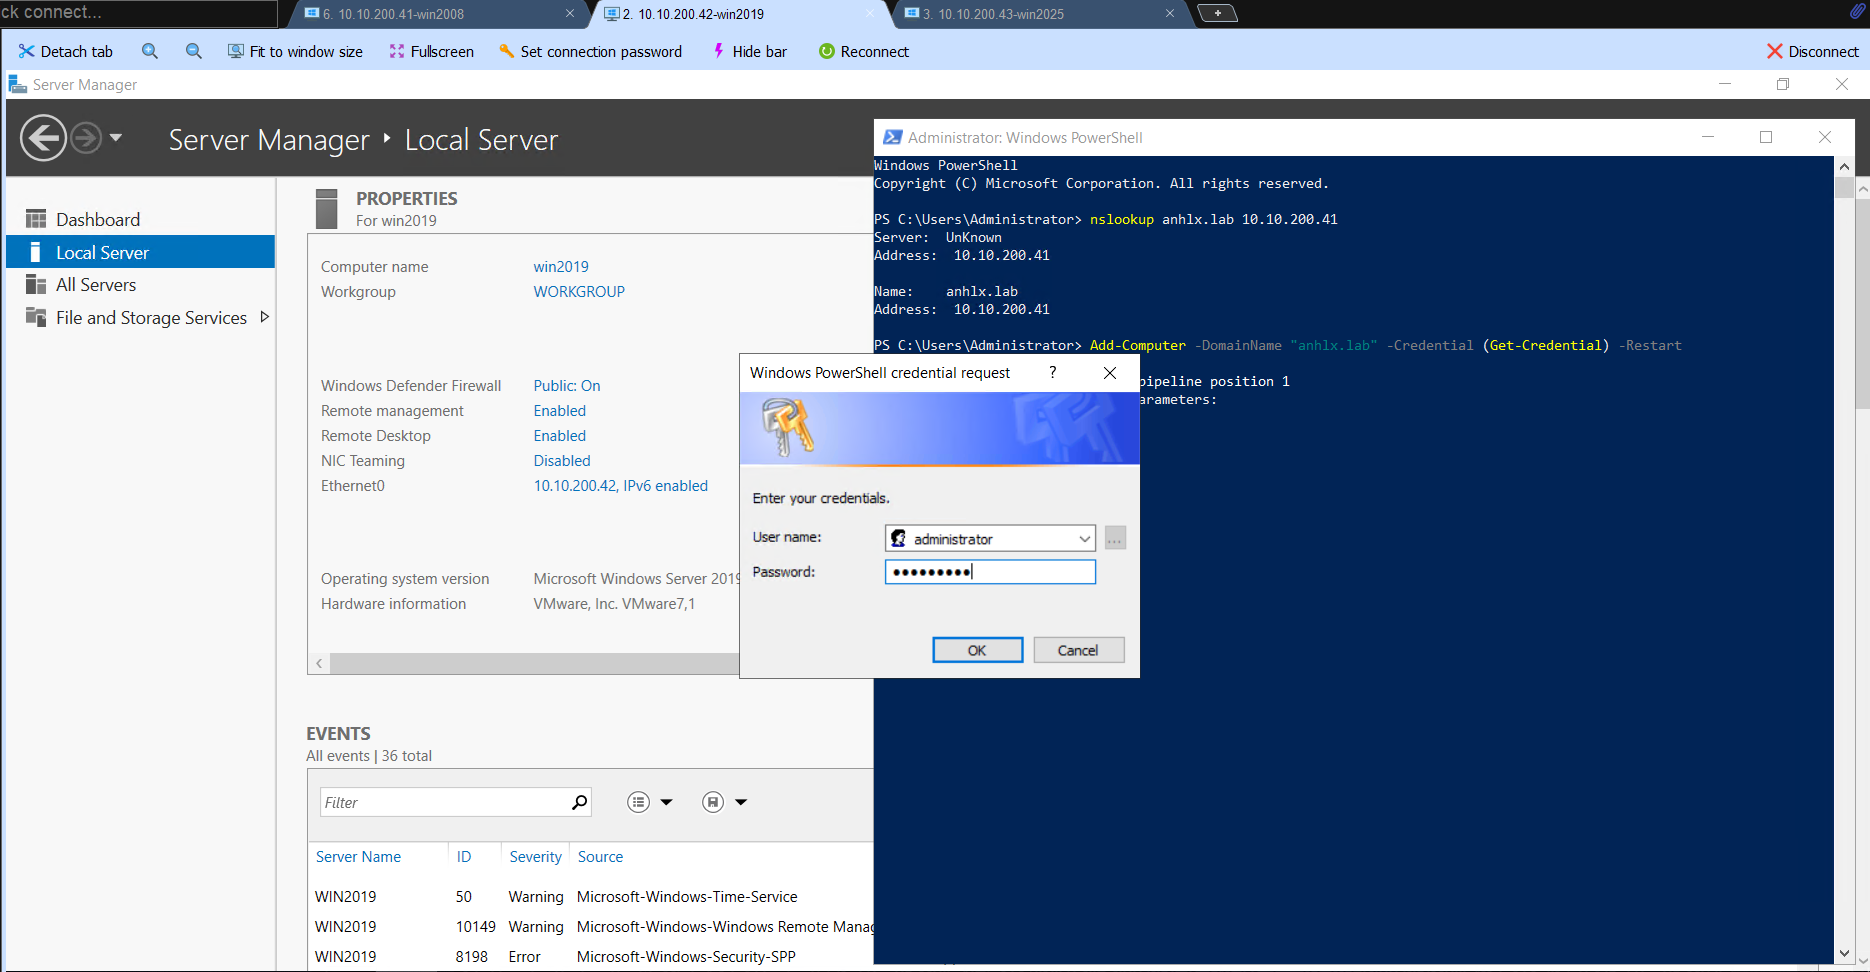Click the User name combo box

point(990,538)
